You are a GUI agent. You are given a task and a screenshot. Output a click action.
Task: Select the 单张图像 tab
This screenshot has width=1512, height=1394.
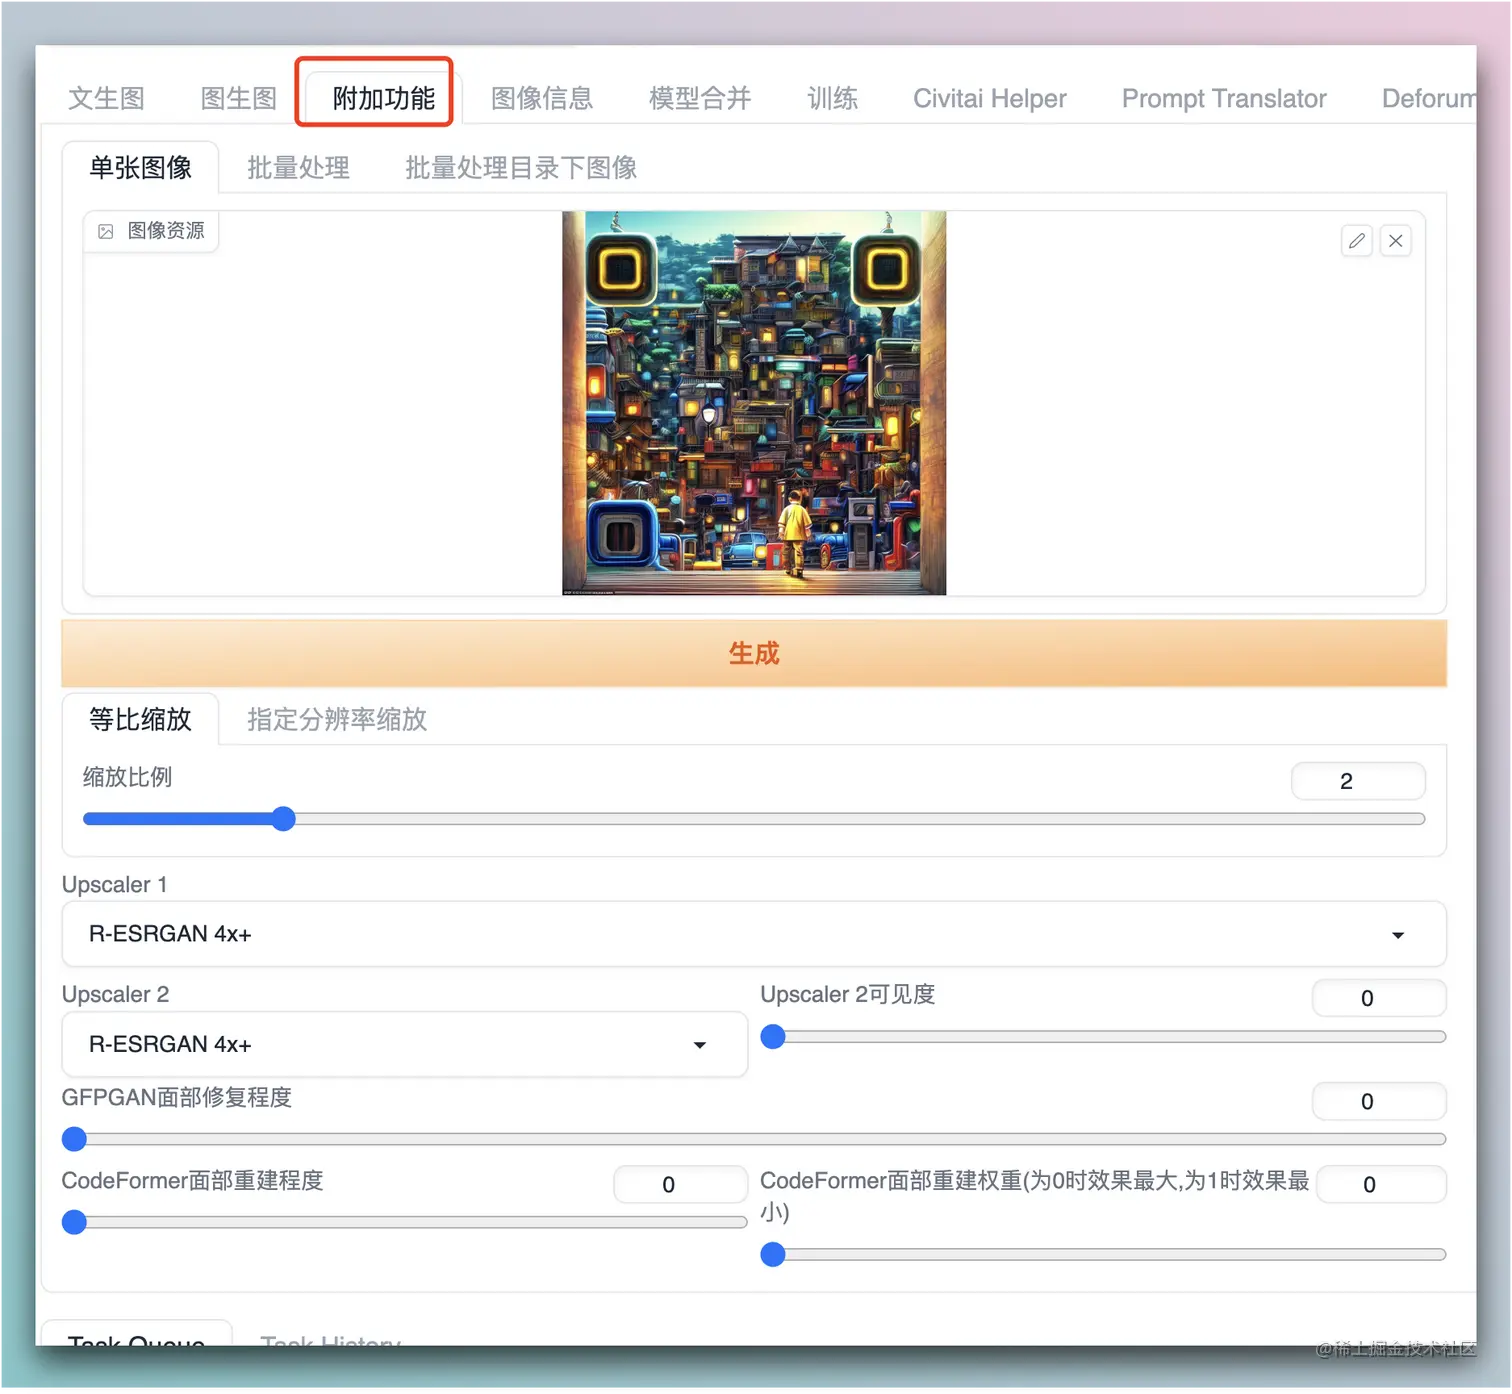140,167
